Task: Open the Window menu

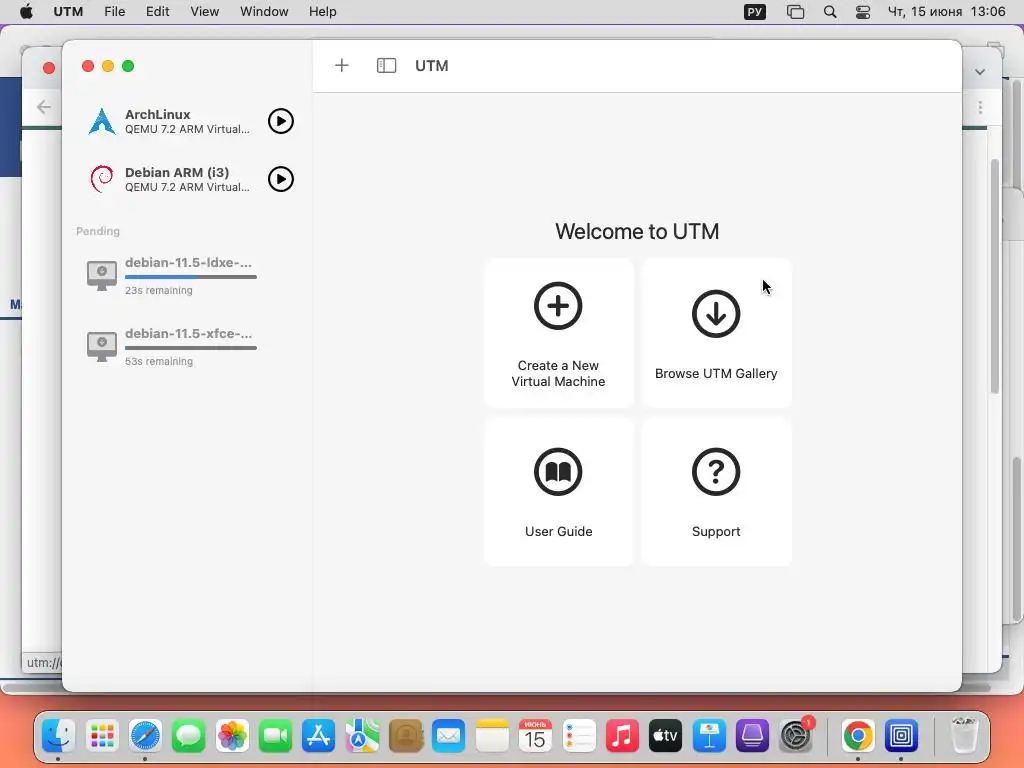Action: 264,12
